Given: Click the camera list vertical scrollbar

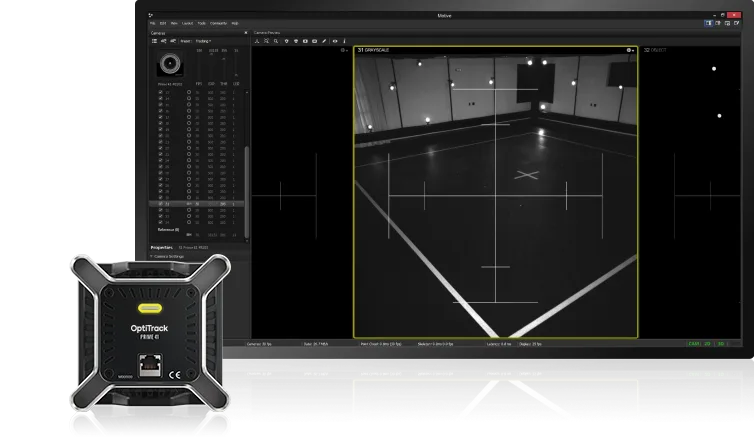Looking at the screenshot, I should pos(247,192).
